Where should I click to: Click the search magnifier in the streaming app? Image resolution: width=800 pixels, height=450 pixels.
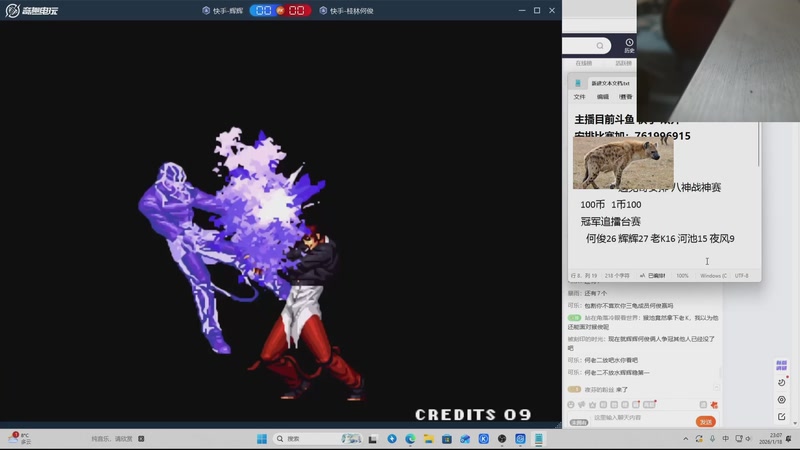(600, 46)
